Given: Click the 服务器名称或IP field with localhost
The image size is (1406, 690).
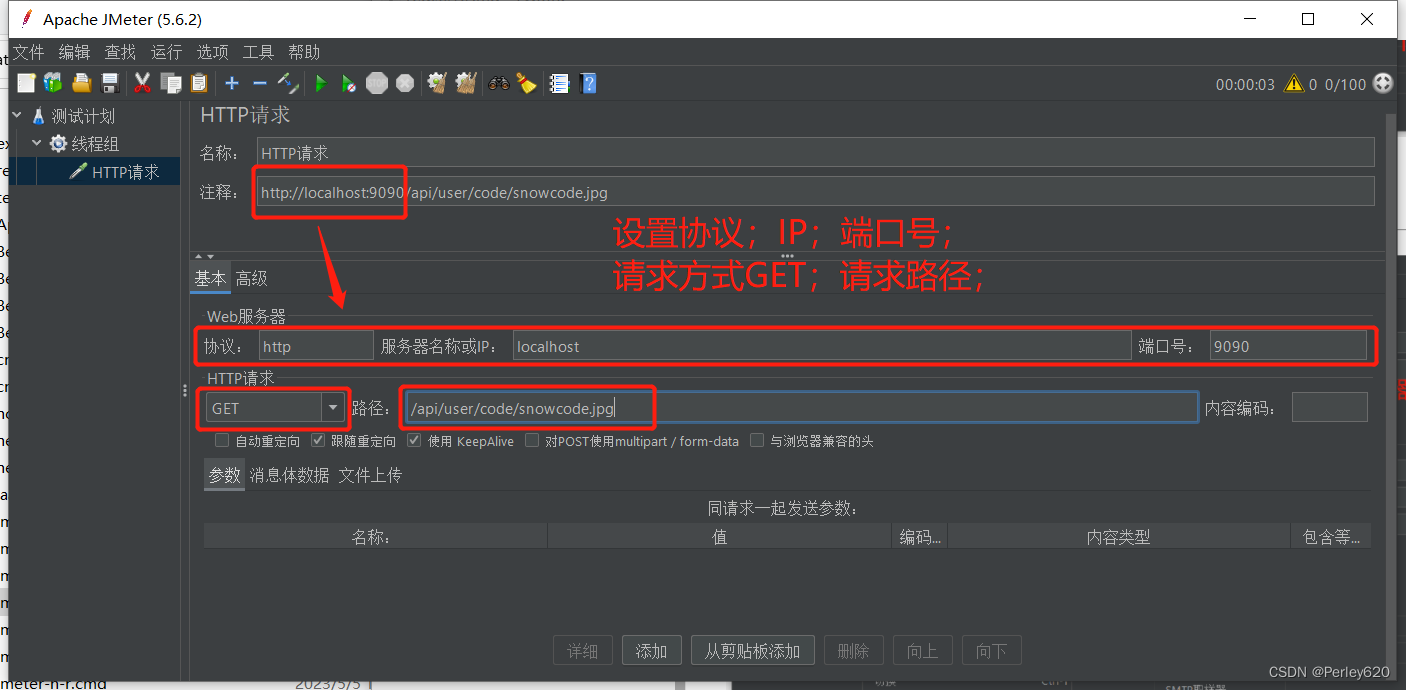Looking at the screenshot, I should coord(822,346).
